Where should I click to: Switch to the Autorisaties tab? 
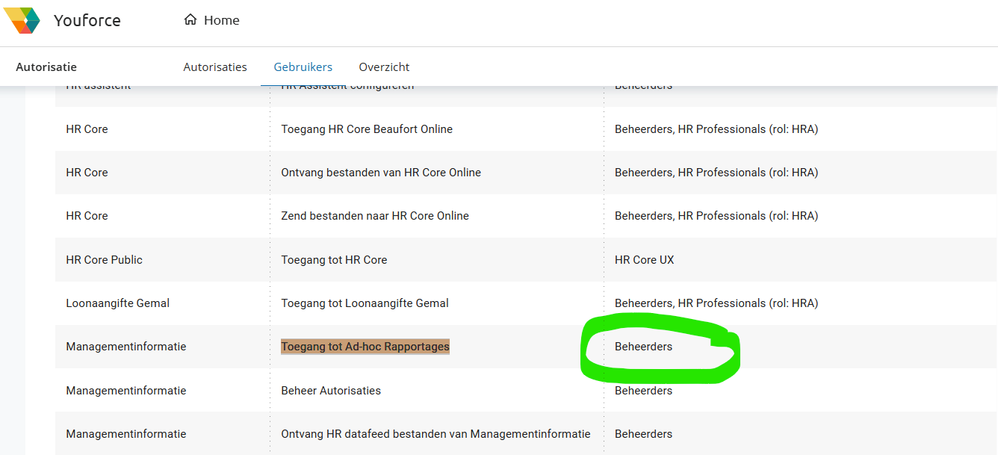click(x=215, y=67)
